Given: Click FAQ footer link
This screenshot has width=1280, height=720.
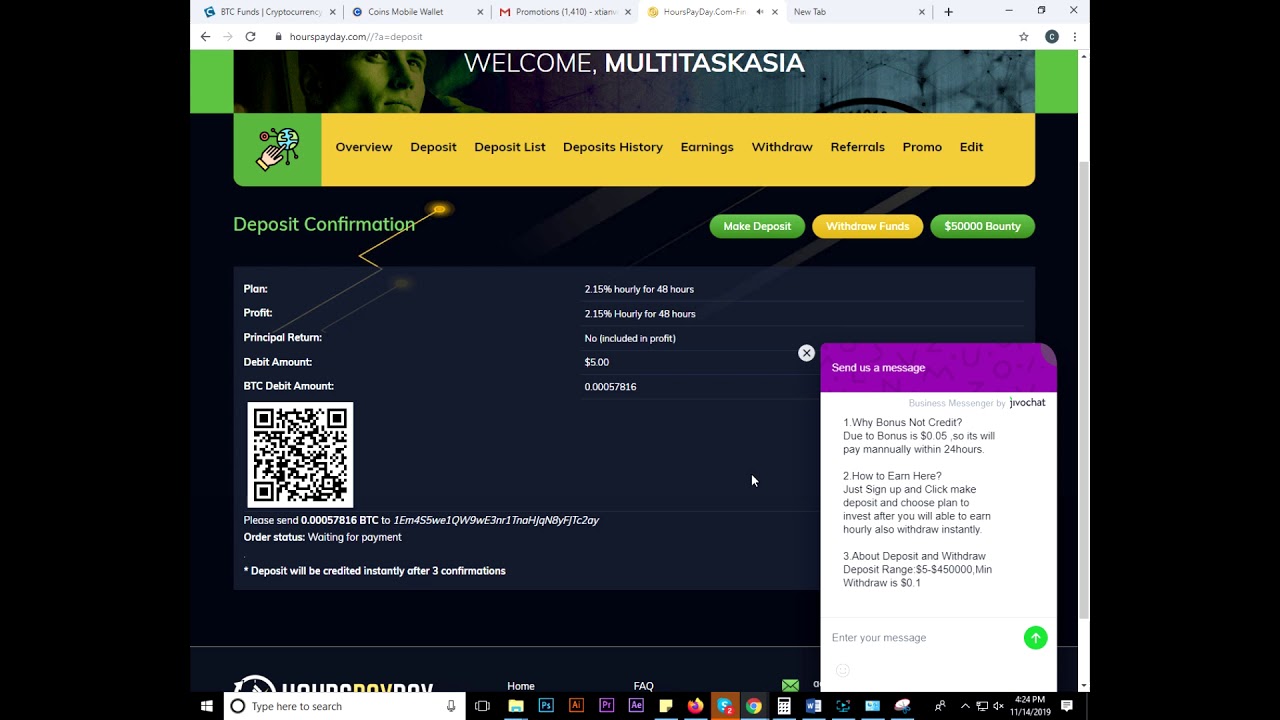Looking at the screenshot, I should pyautogui.click(x=643, y=686).
